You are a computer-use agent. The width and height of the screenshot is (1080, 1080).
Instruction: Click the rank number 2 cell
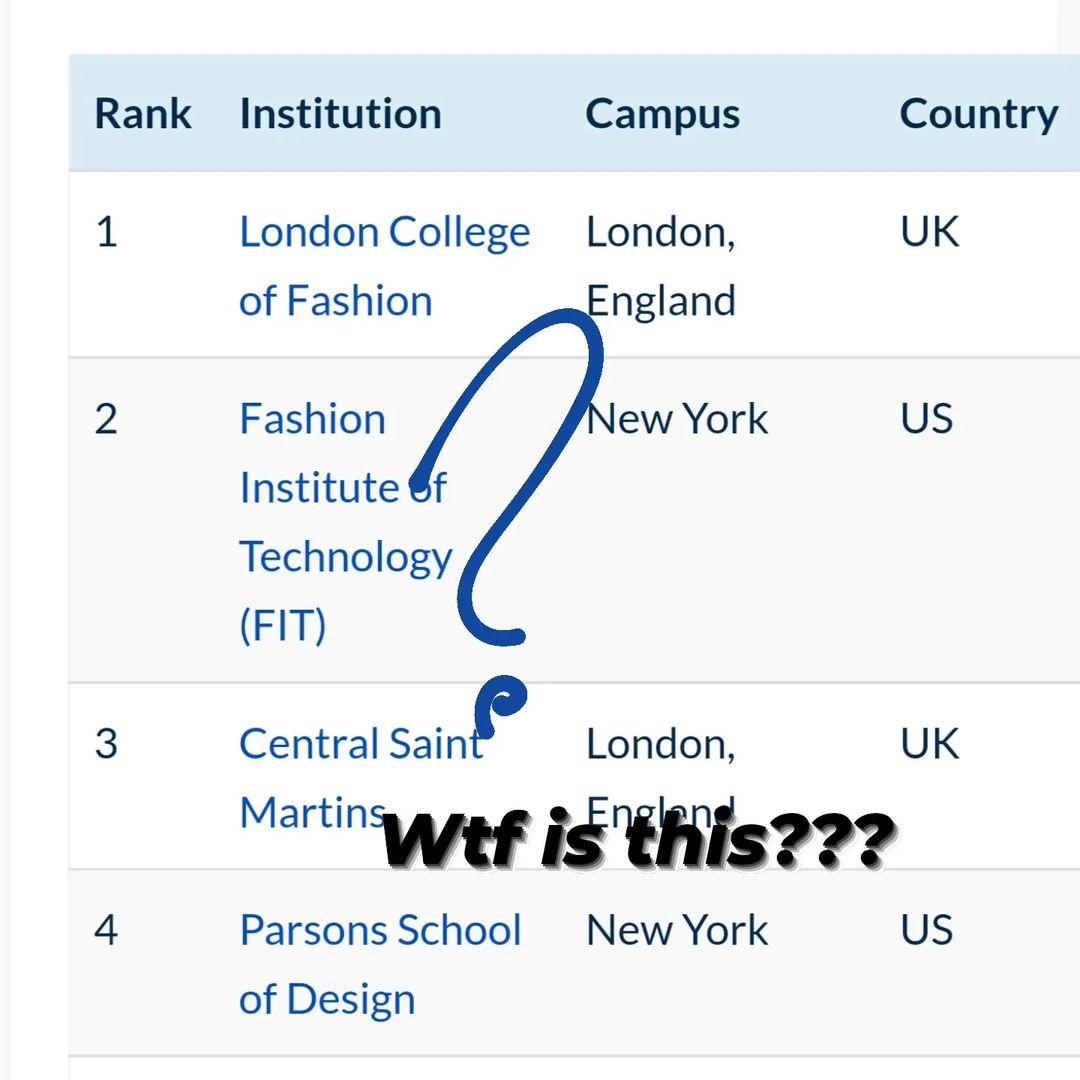[106, 419]
